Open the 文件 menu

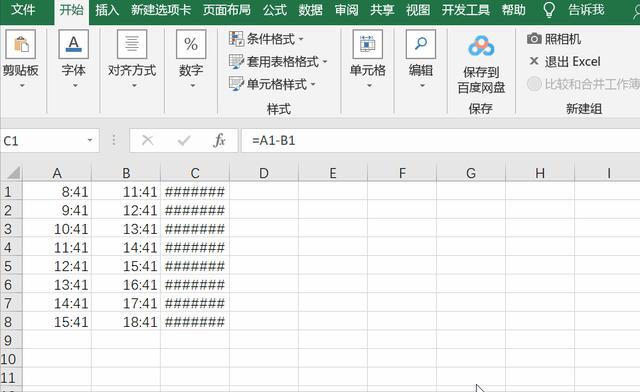(x=23, y=9)
